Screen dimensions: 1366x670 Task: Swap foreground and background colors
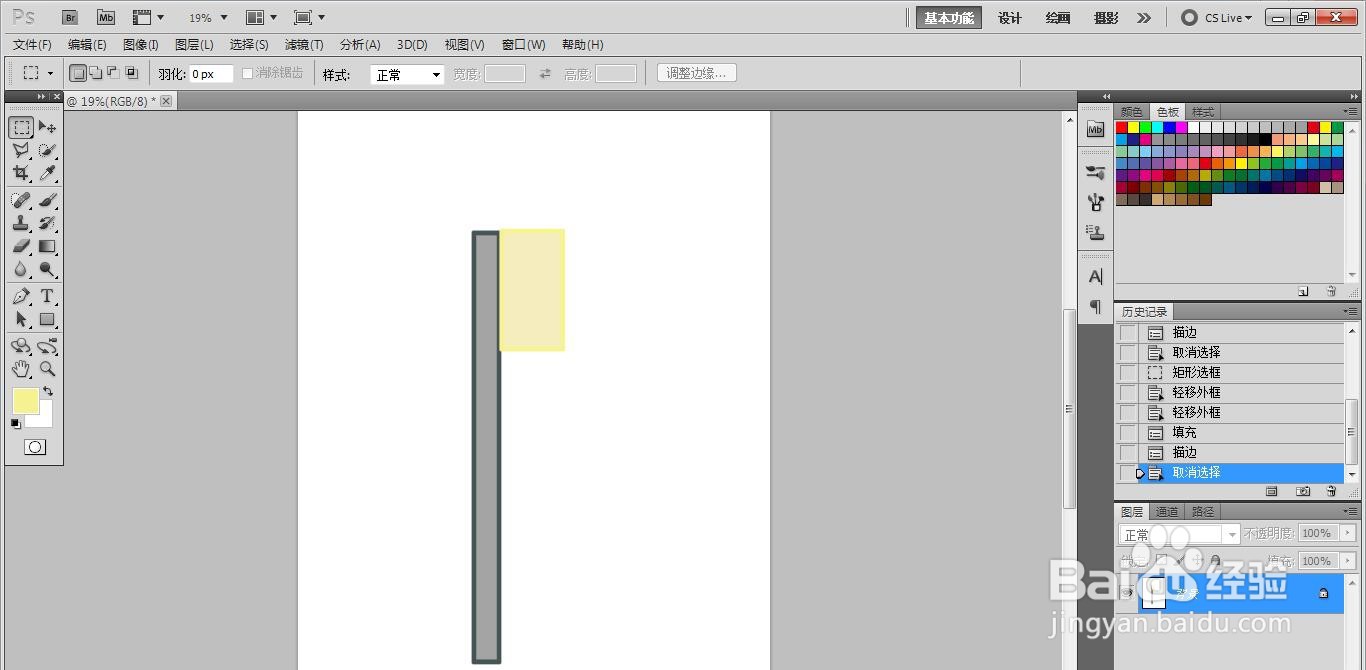pyautogui.click(x=47, y=392)
